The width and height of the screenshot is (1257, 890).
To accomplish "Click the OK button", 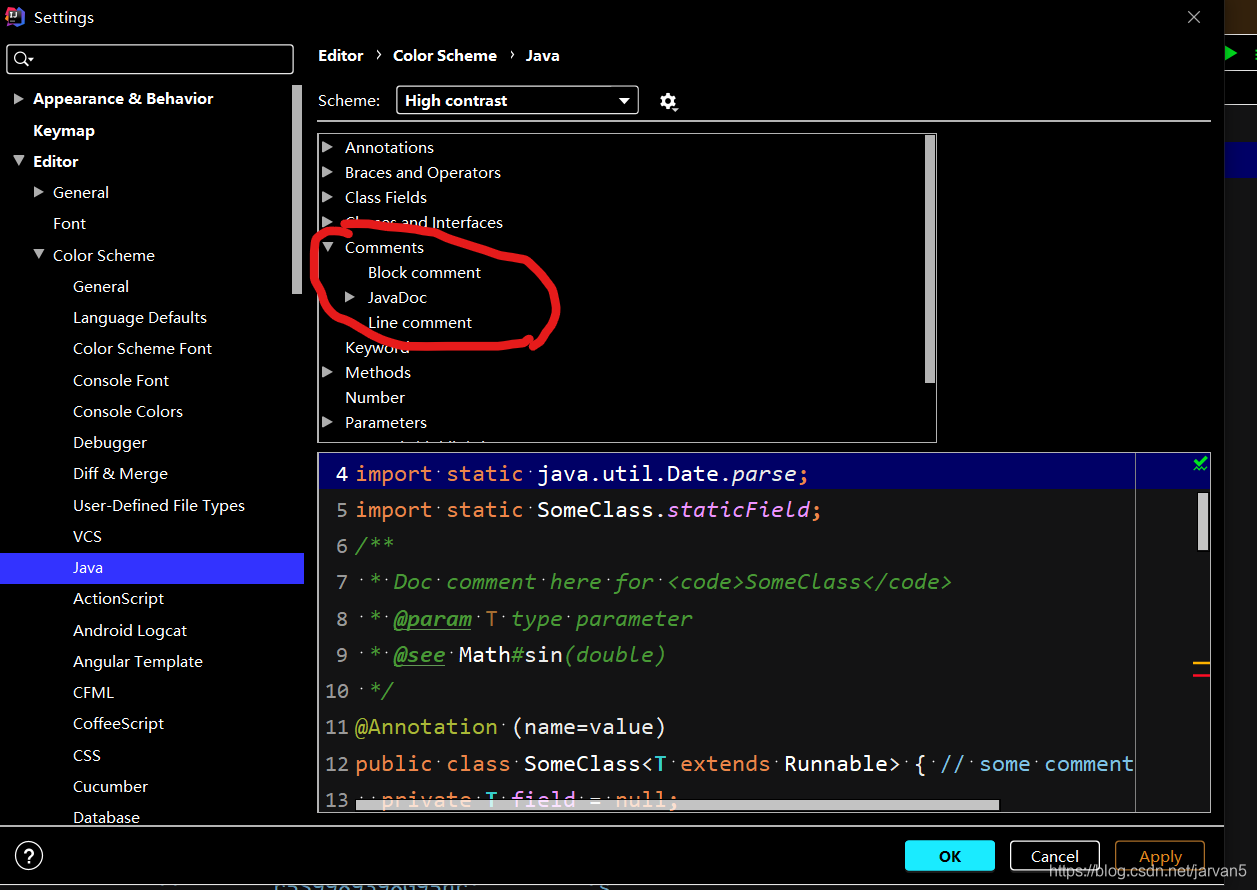I will coord(949,856).
